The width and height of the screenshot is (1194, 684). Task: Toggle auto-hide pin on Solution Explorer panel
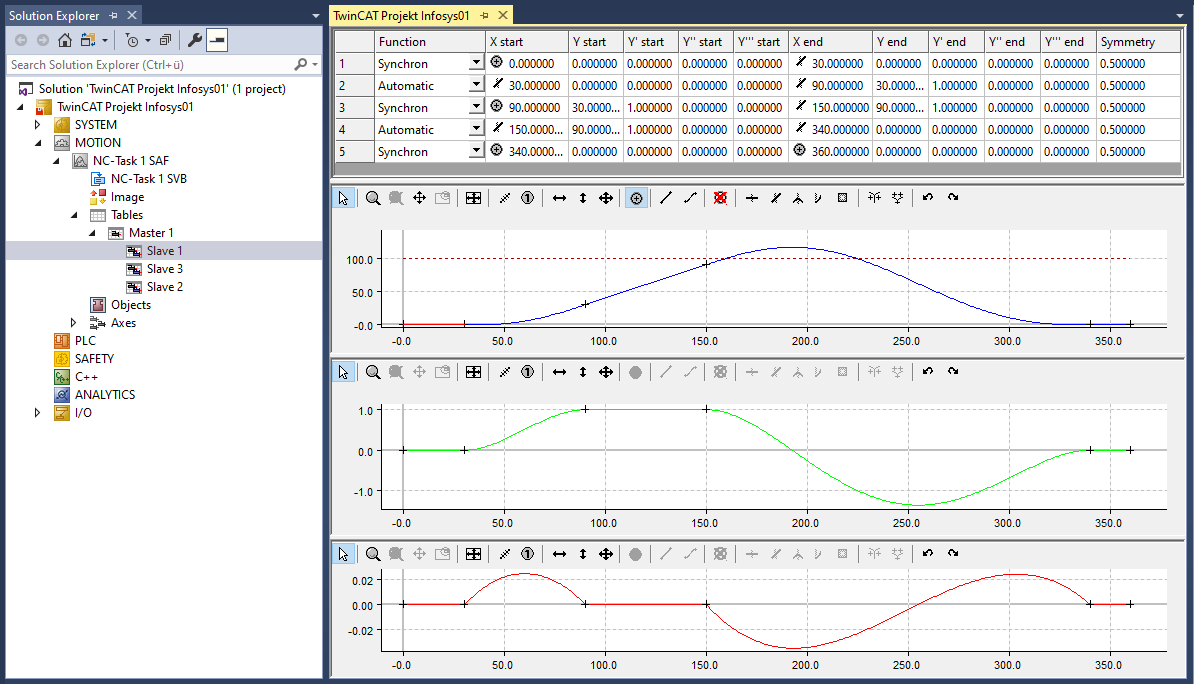113,15
